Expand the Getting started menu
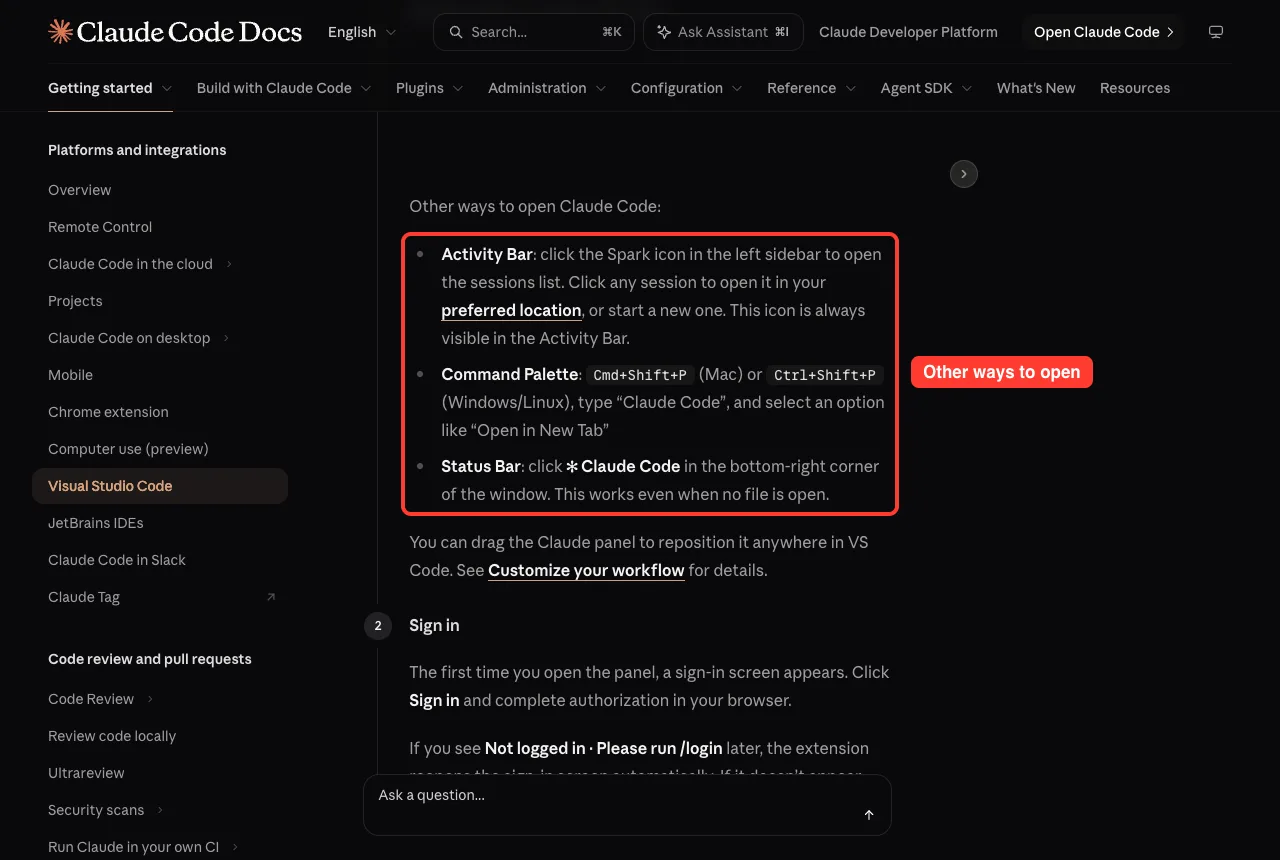The height and width of the screenshot is (860, 1280). point(110,88)
